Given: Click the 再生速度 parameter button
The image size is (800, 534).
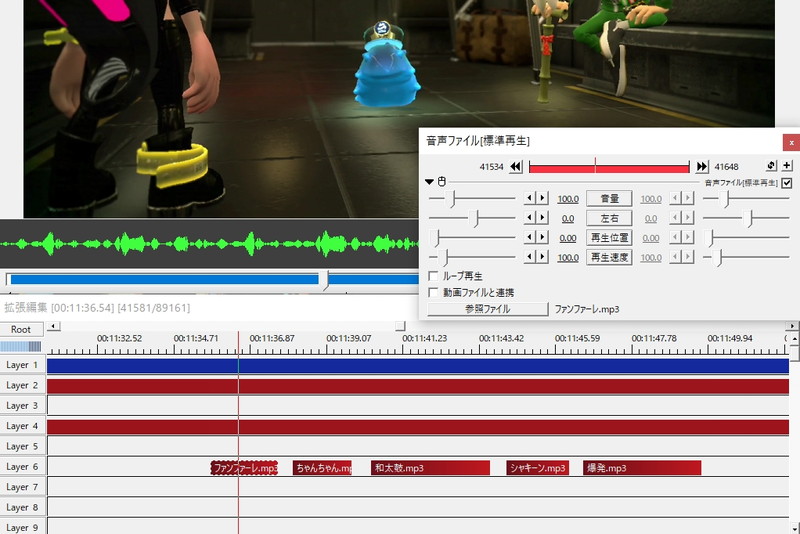Looking at the screenshot, I should point(609,258).
